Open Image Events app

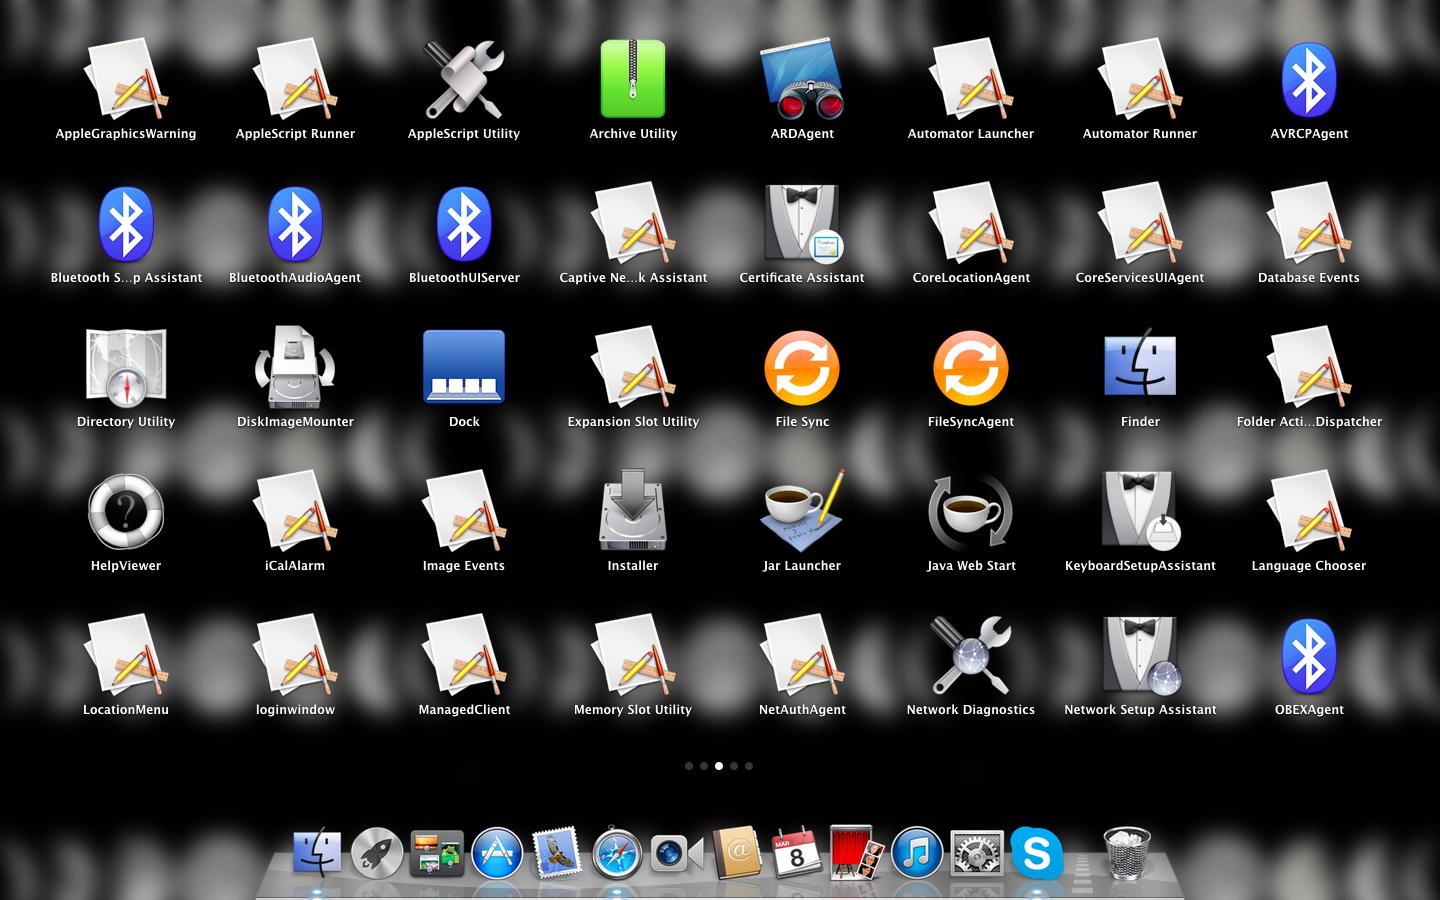pos(464,511)
